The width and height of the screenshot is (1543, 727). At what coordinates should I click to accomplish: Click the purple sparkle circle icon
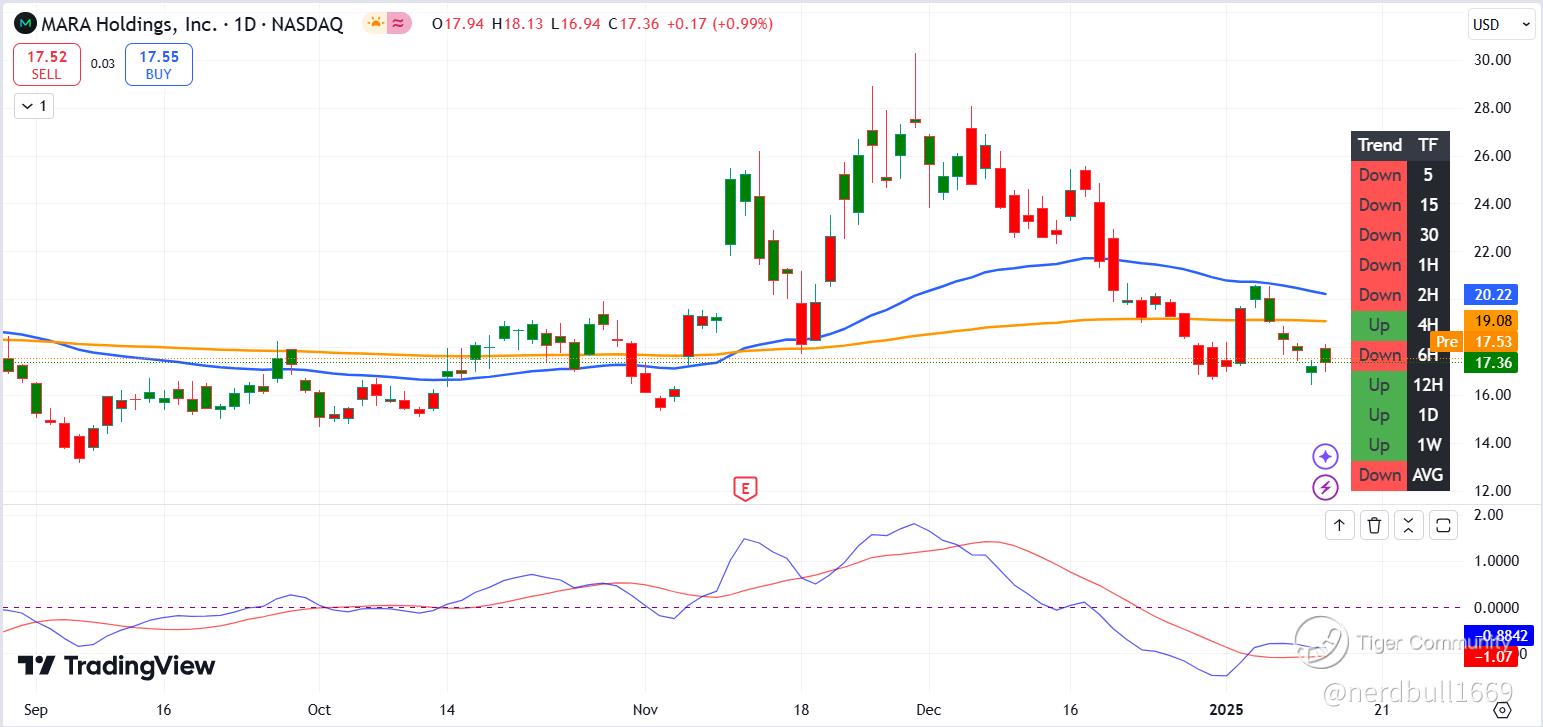(1325, 457)
